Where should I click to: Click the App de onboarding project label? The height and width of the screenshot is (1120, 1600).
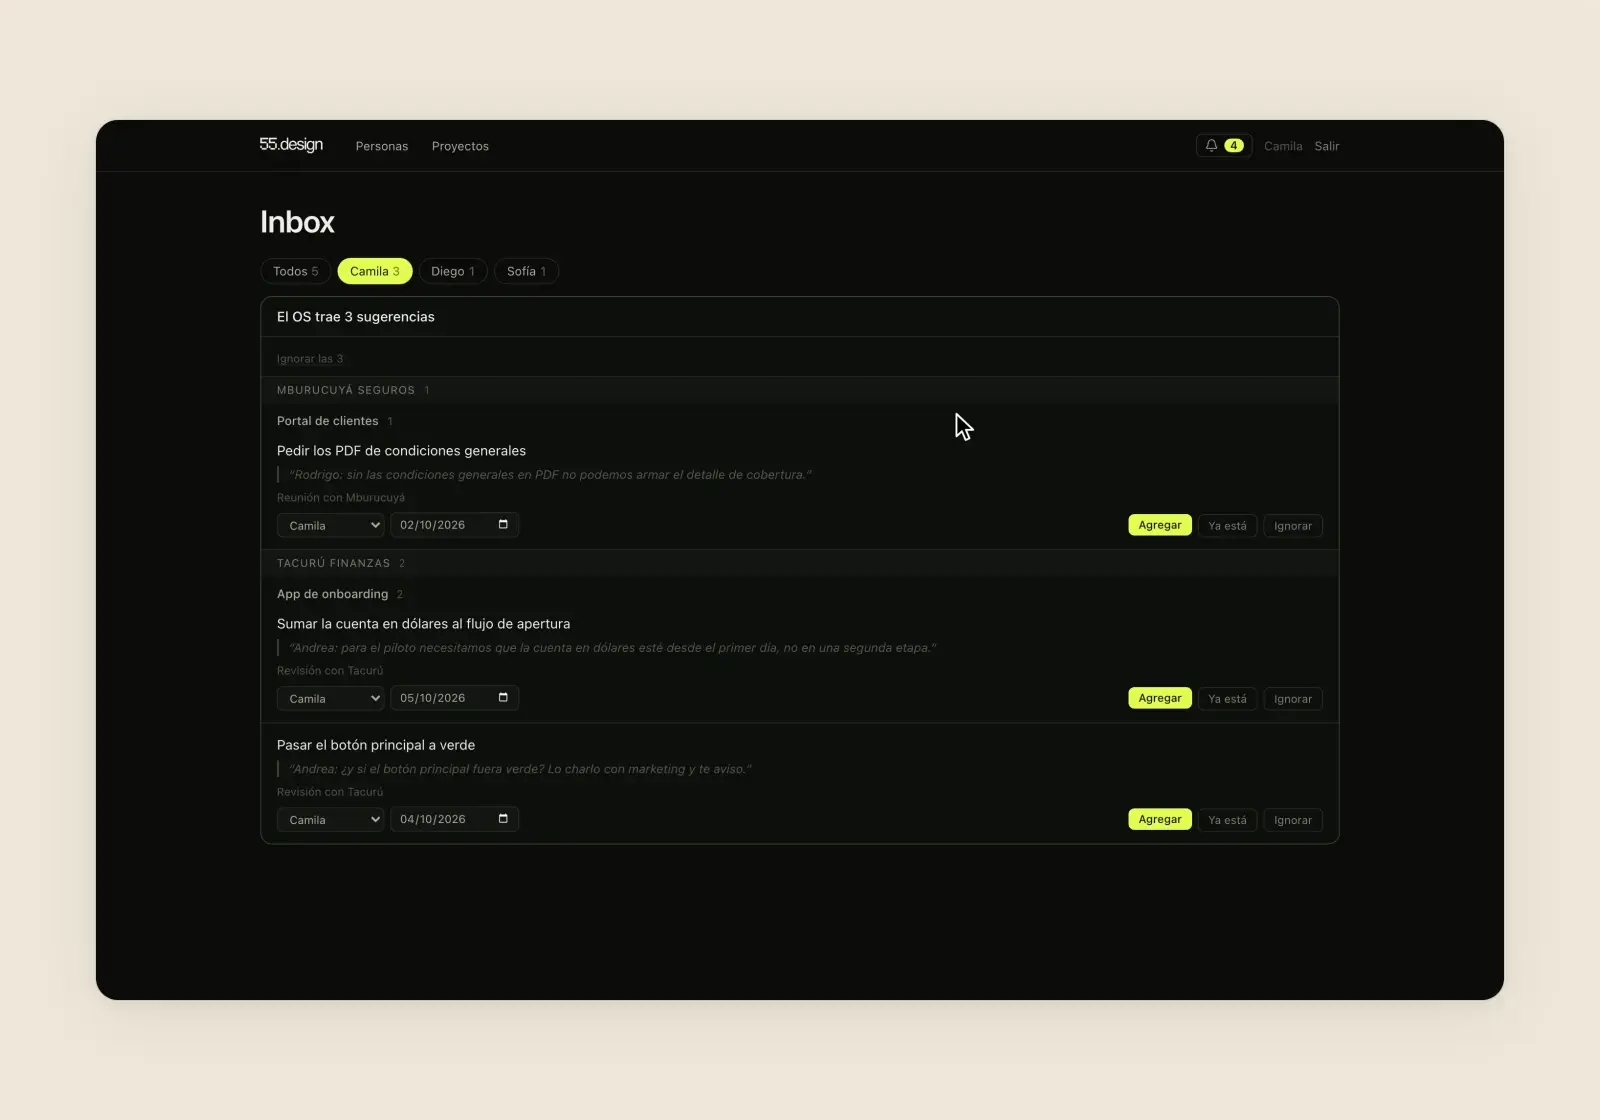tap(332, 594)
